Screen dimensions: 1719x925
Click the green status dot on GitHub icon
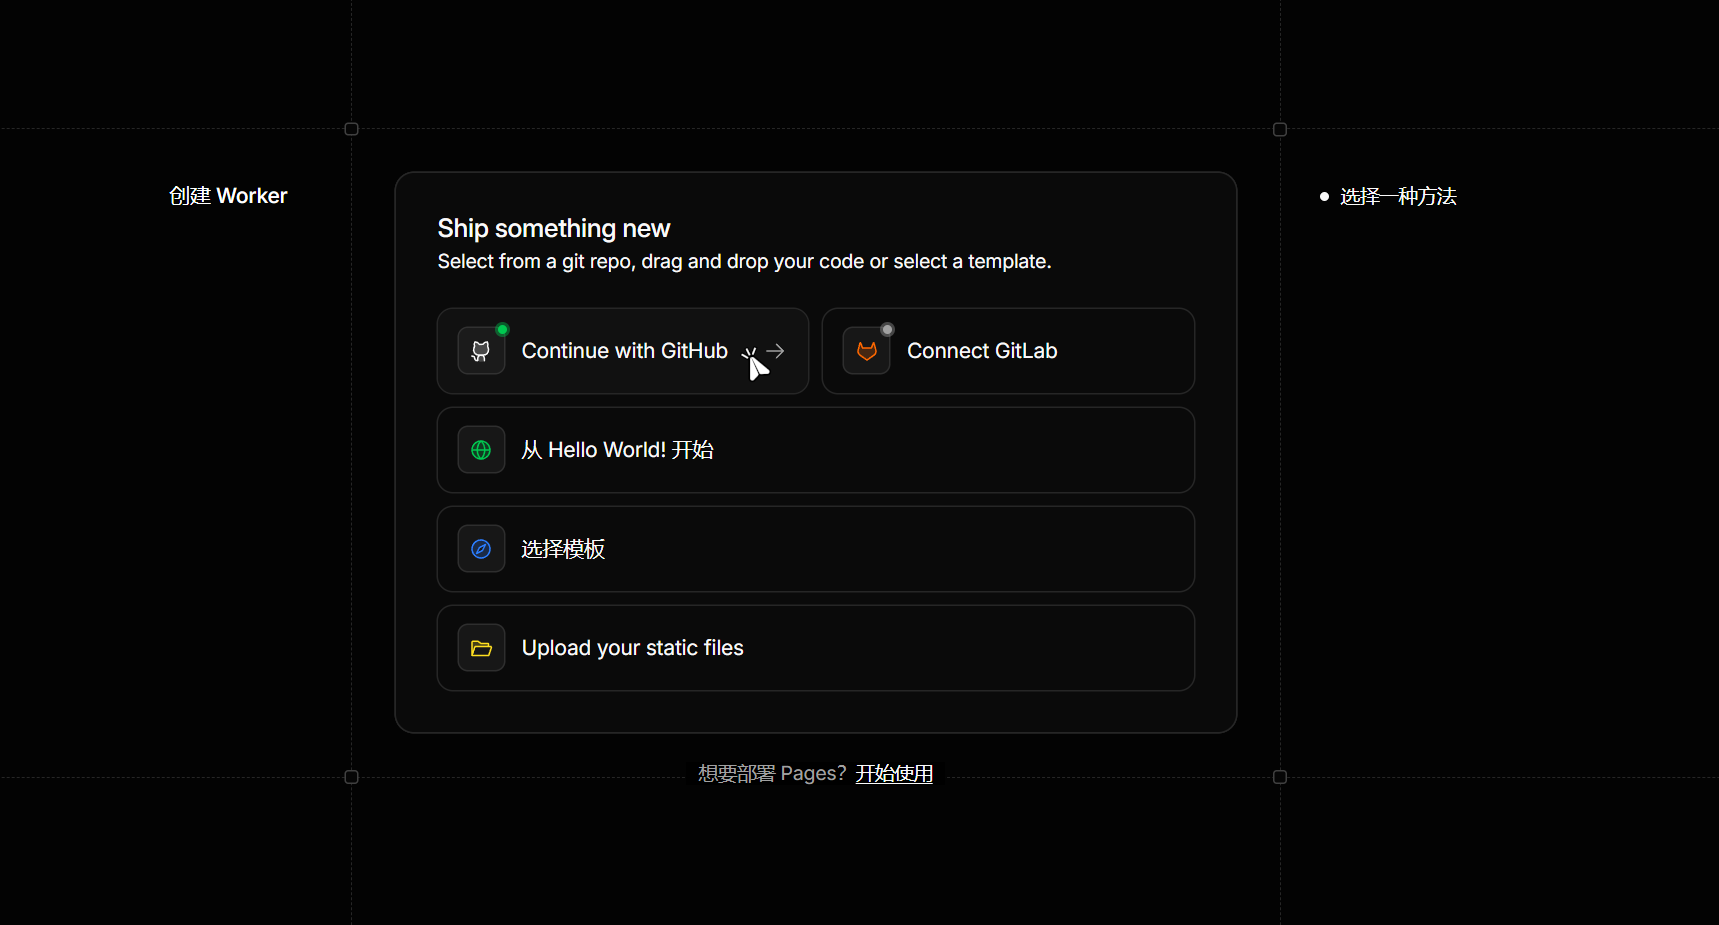pyautogui.click(x=502, y=329)
